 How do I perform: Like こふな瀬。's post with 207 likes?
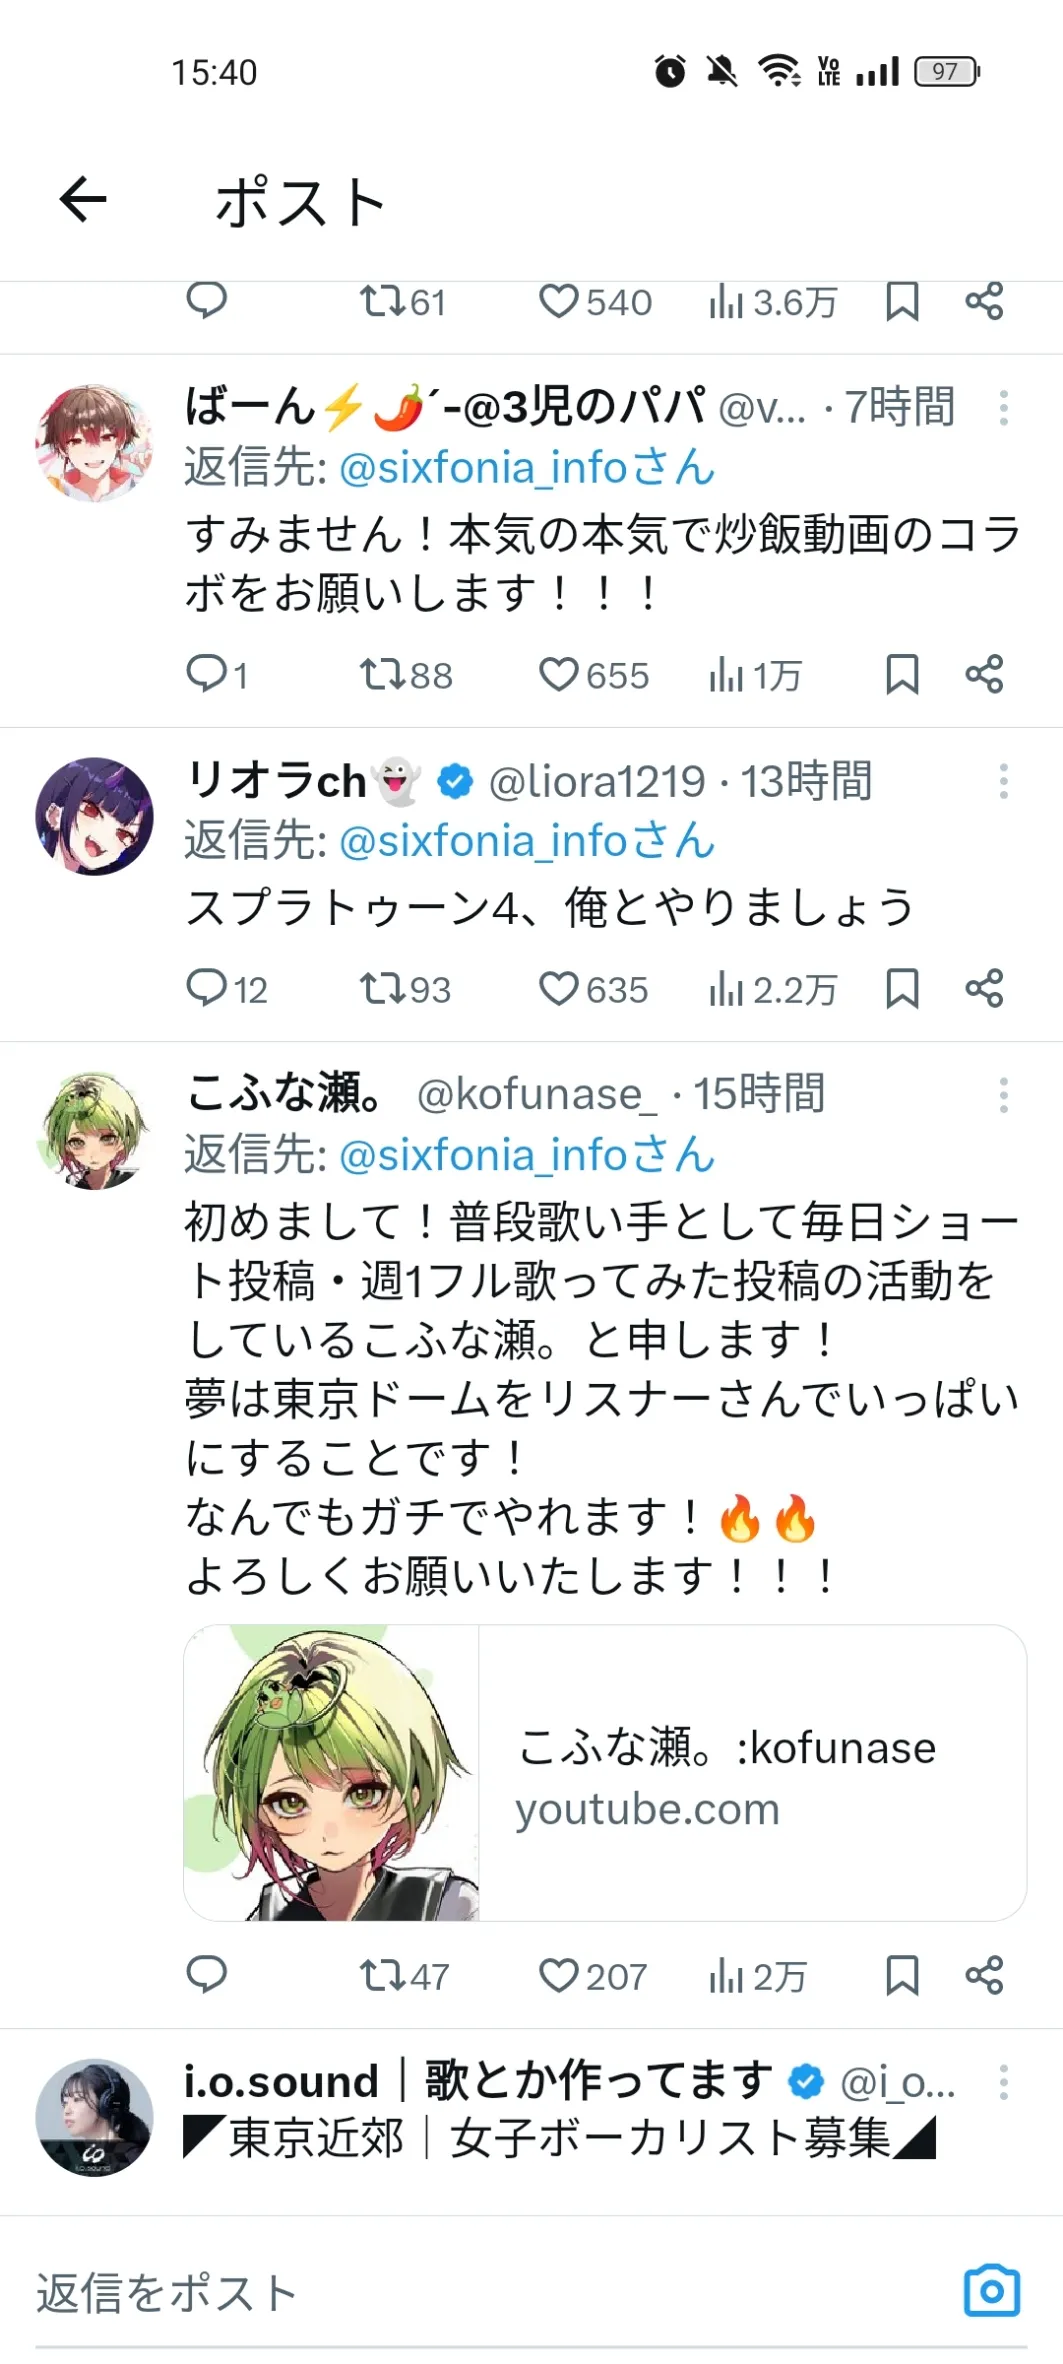click(559, 1975)
